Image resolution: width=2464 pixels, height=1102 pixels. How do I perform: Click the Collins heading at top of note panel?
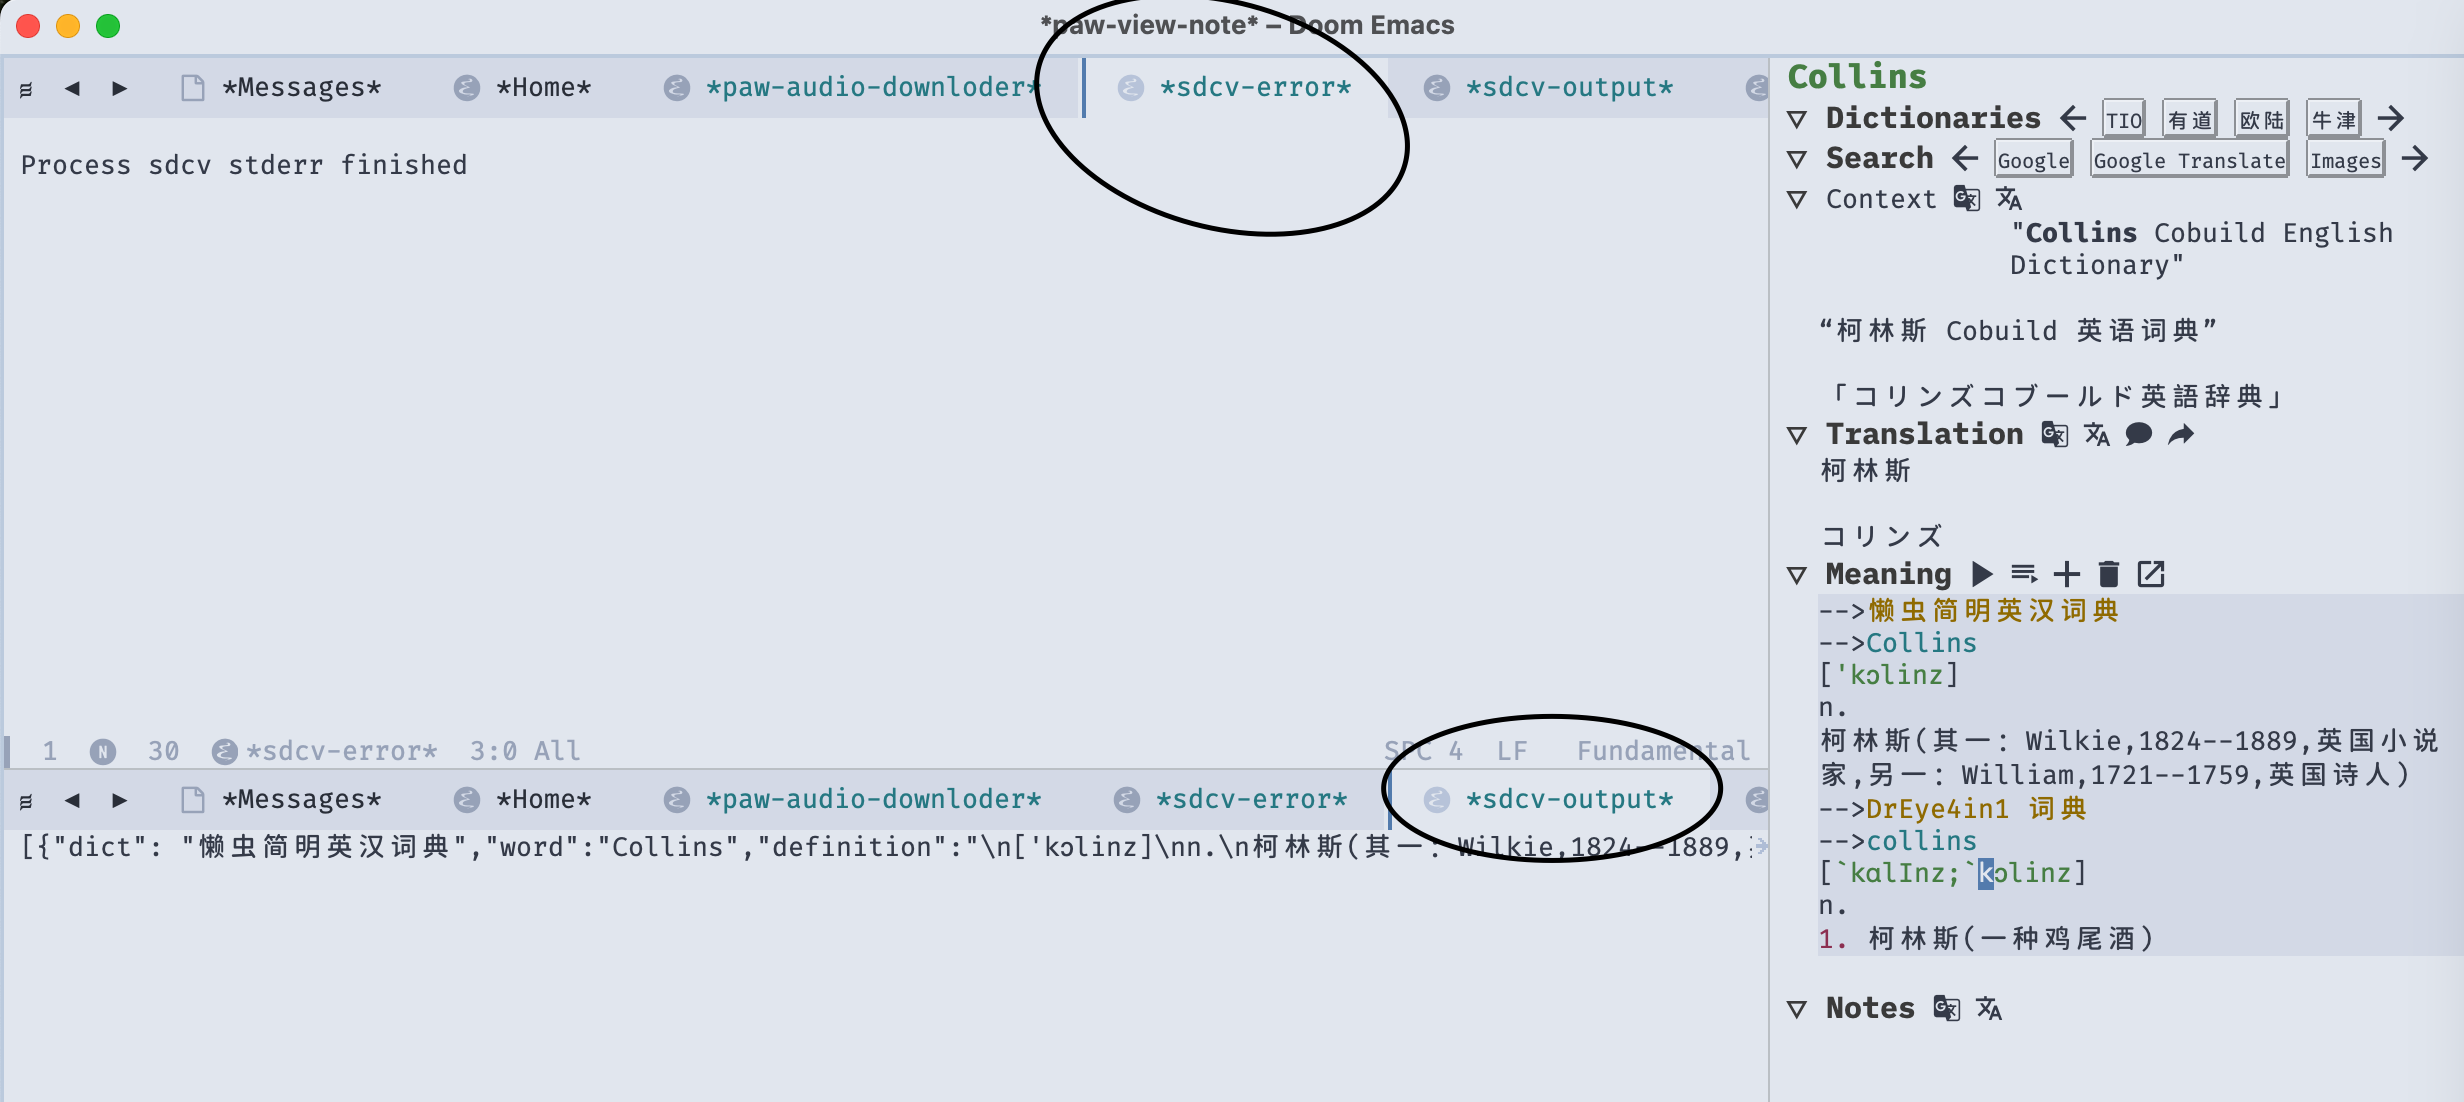[x=1857, y=76]
